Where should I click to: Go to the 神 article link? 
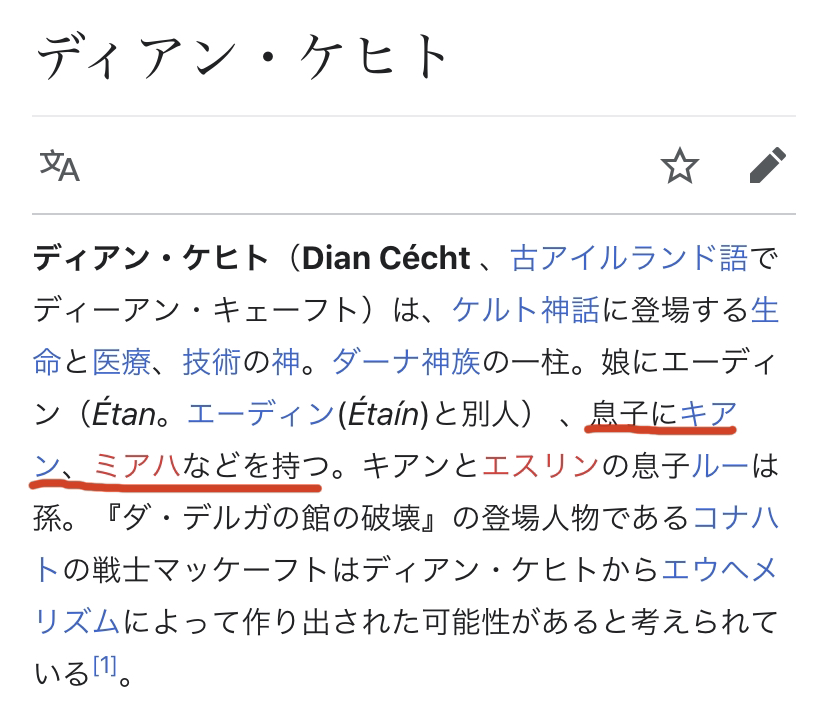pos(286,362)
